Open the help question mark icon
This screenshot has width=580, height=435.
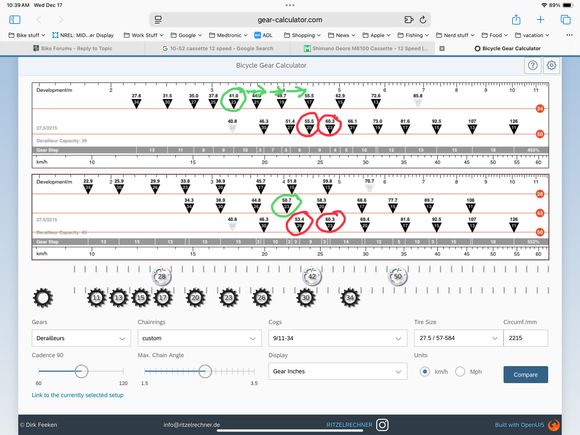coord(533,65)
